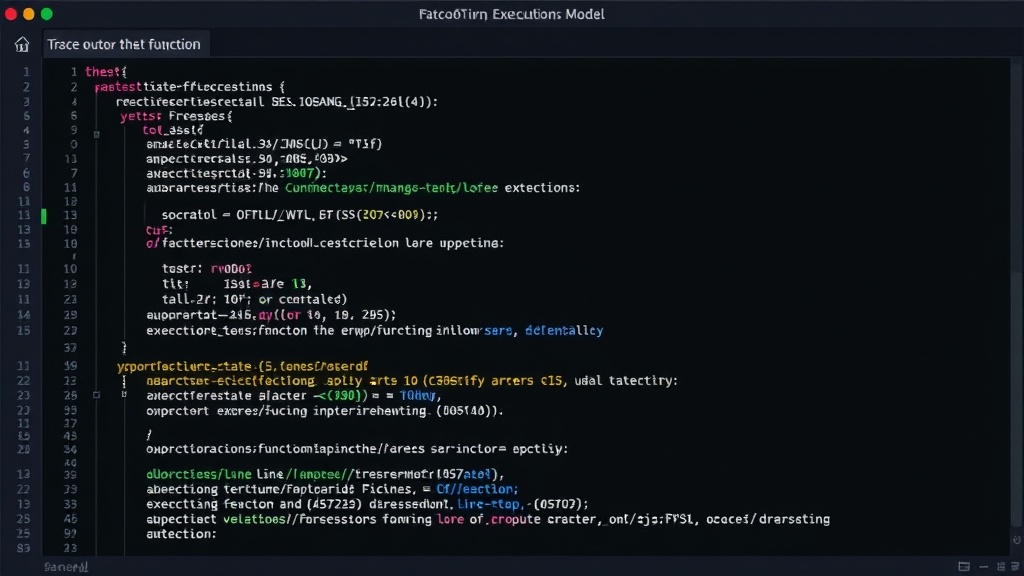The image size is (1024, 576).
Task: Click the blue "Lire-ttap," token
Action: 490,504
